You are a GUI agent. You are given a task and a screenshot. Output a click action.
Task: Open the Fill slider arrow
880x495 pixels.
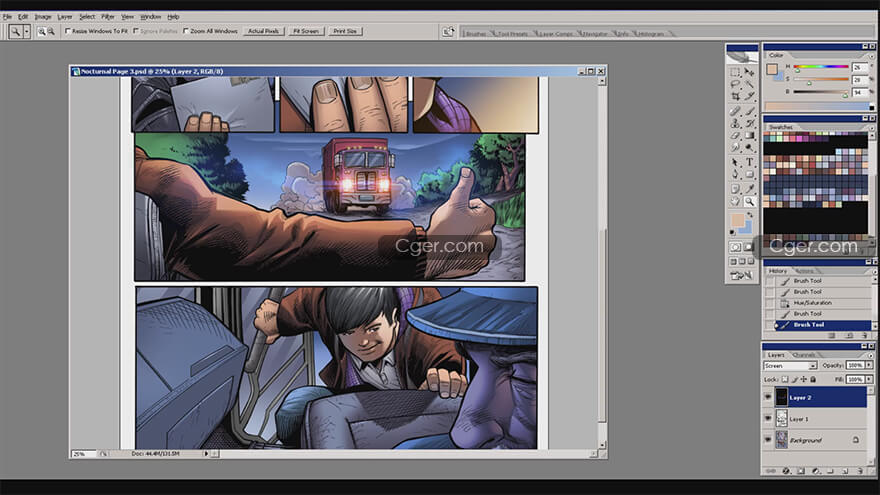tap(869, 380)
